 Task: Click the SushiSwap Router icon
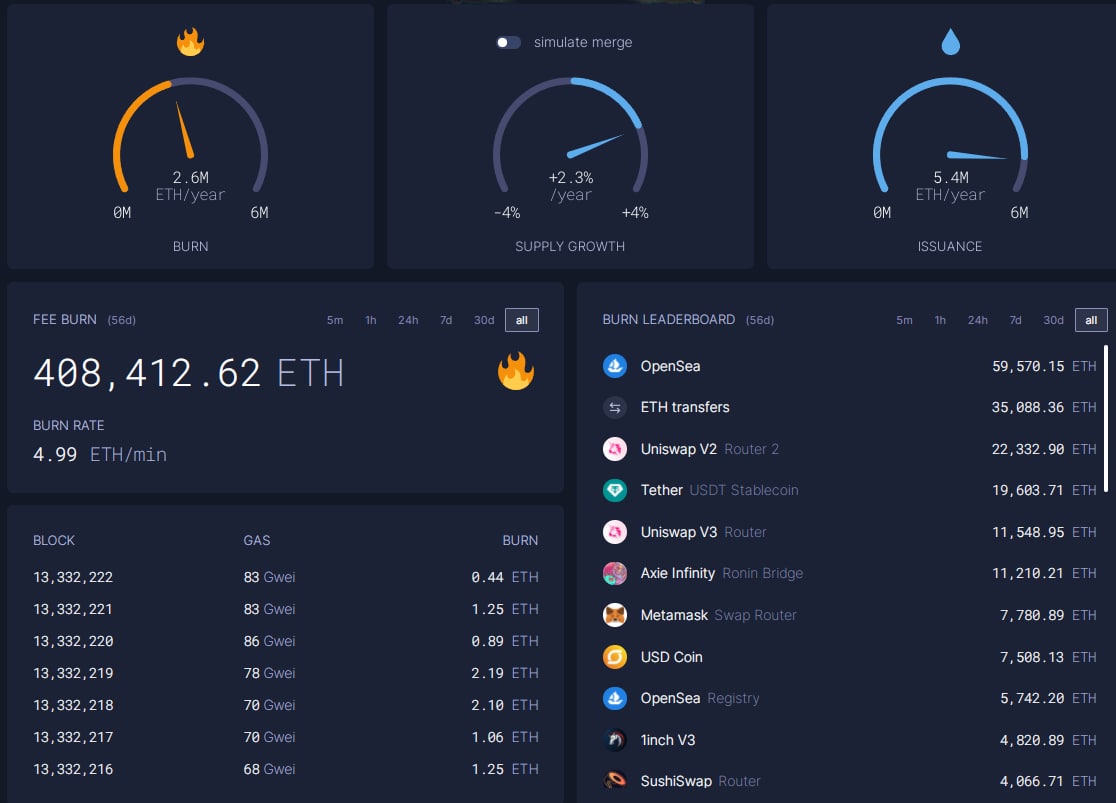coord(615,781)
